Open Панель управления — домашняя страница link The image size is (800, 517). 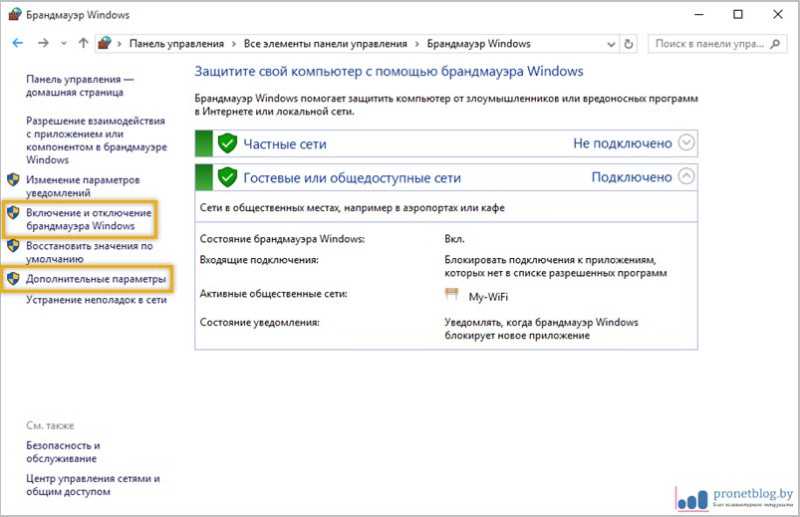[80, 86]
